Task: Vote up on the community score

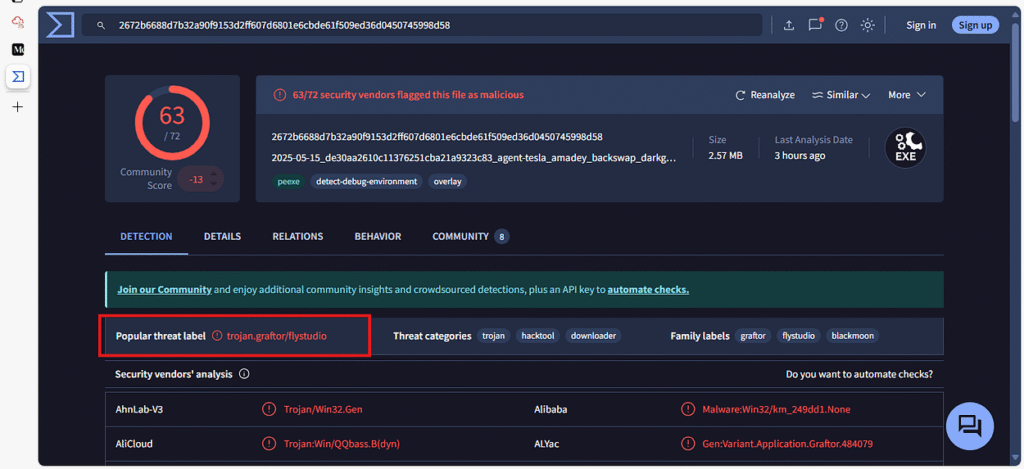Action: point(214,172)
